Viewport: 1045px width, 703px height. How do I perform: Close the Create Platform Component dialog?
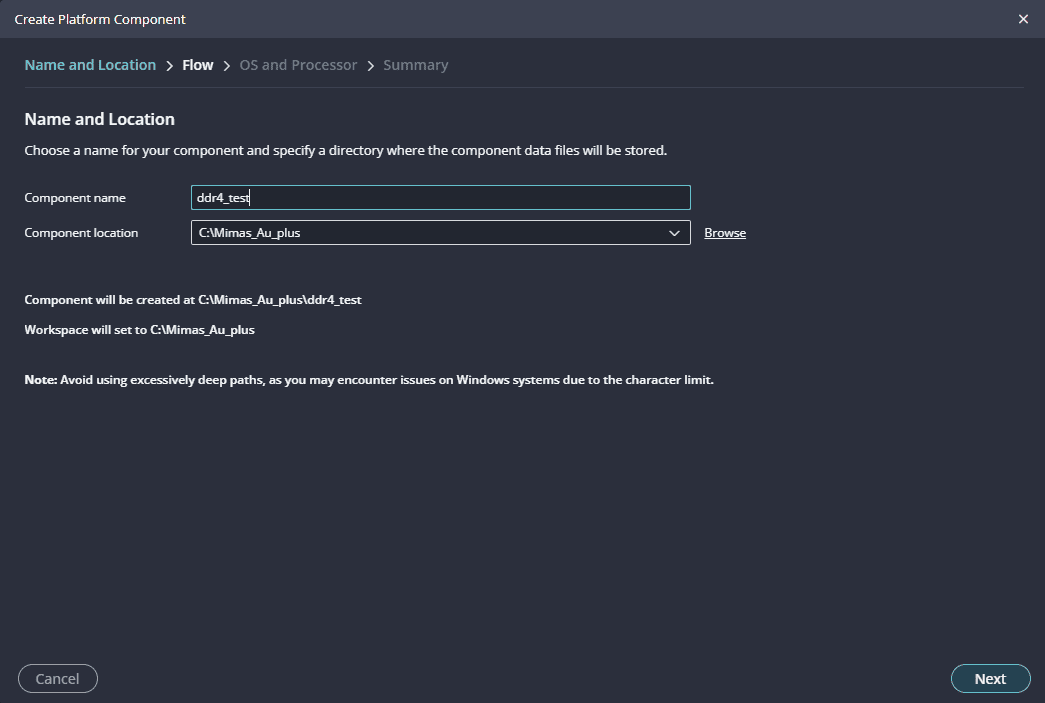(1022, 19)
